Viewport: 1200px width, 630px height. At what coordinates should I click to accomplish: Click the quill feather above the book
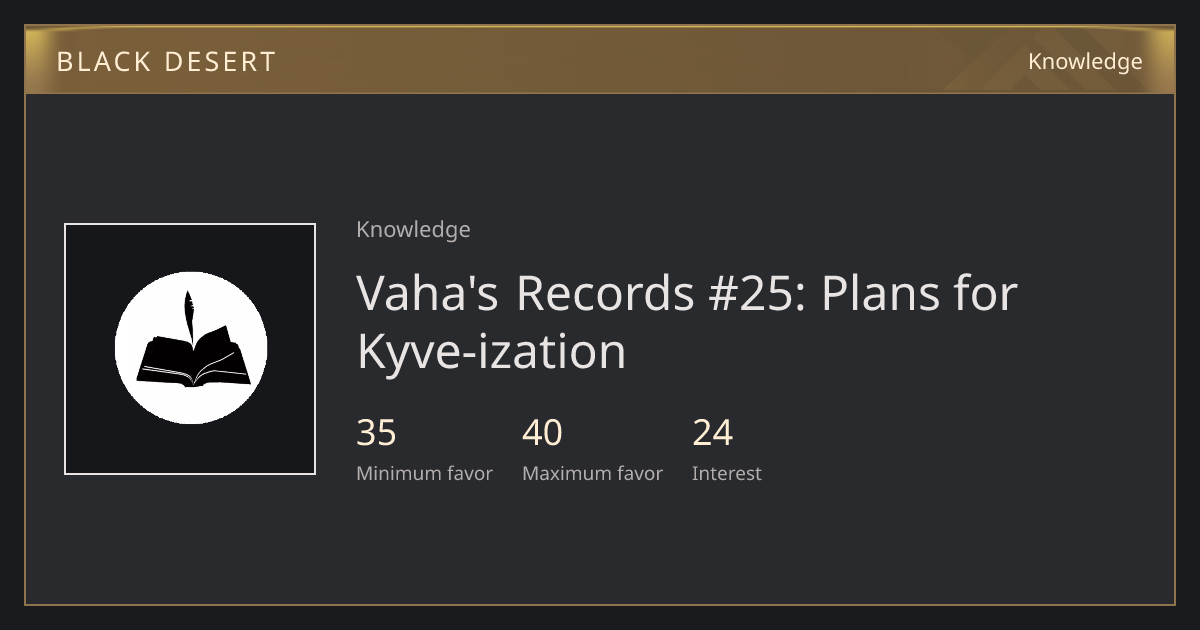coord(188,317)
